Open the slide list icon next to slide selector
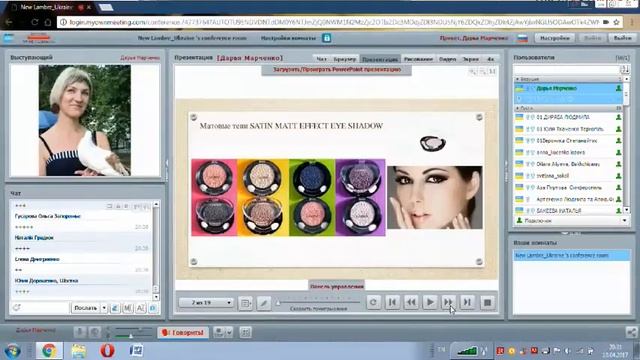The image size is (640, 360). [245, 303]
